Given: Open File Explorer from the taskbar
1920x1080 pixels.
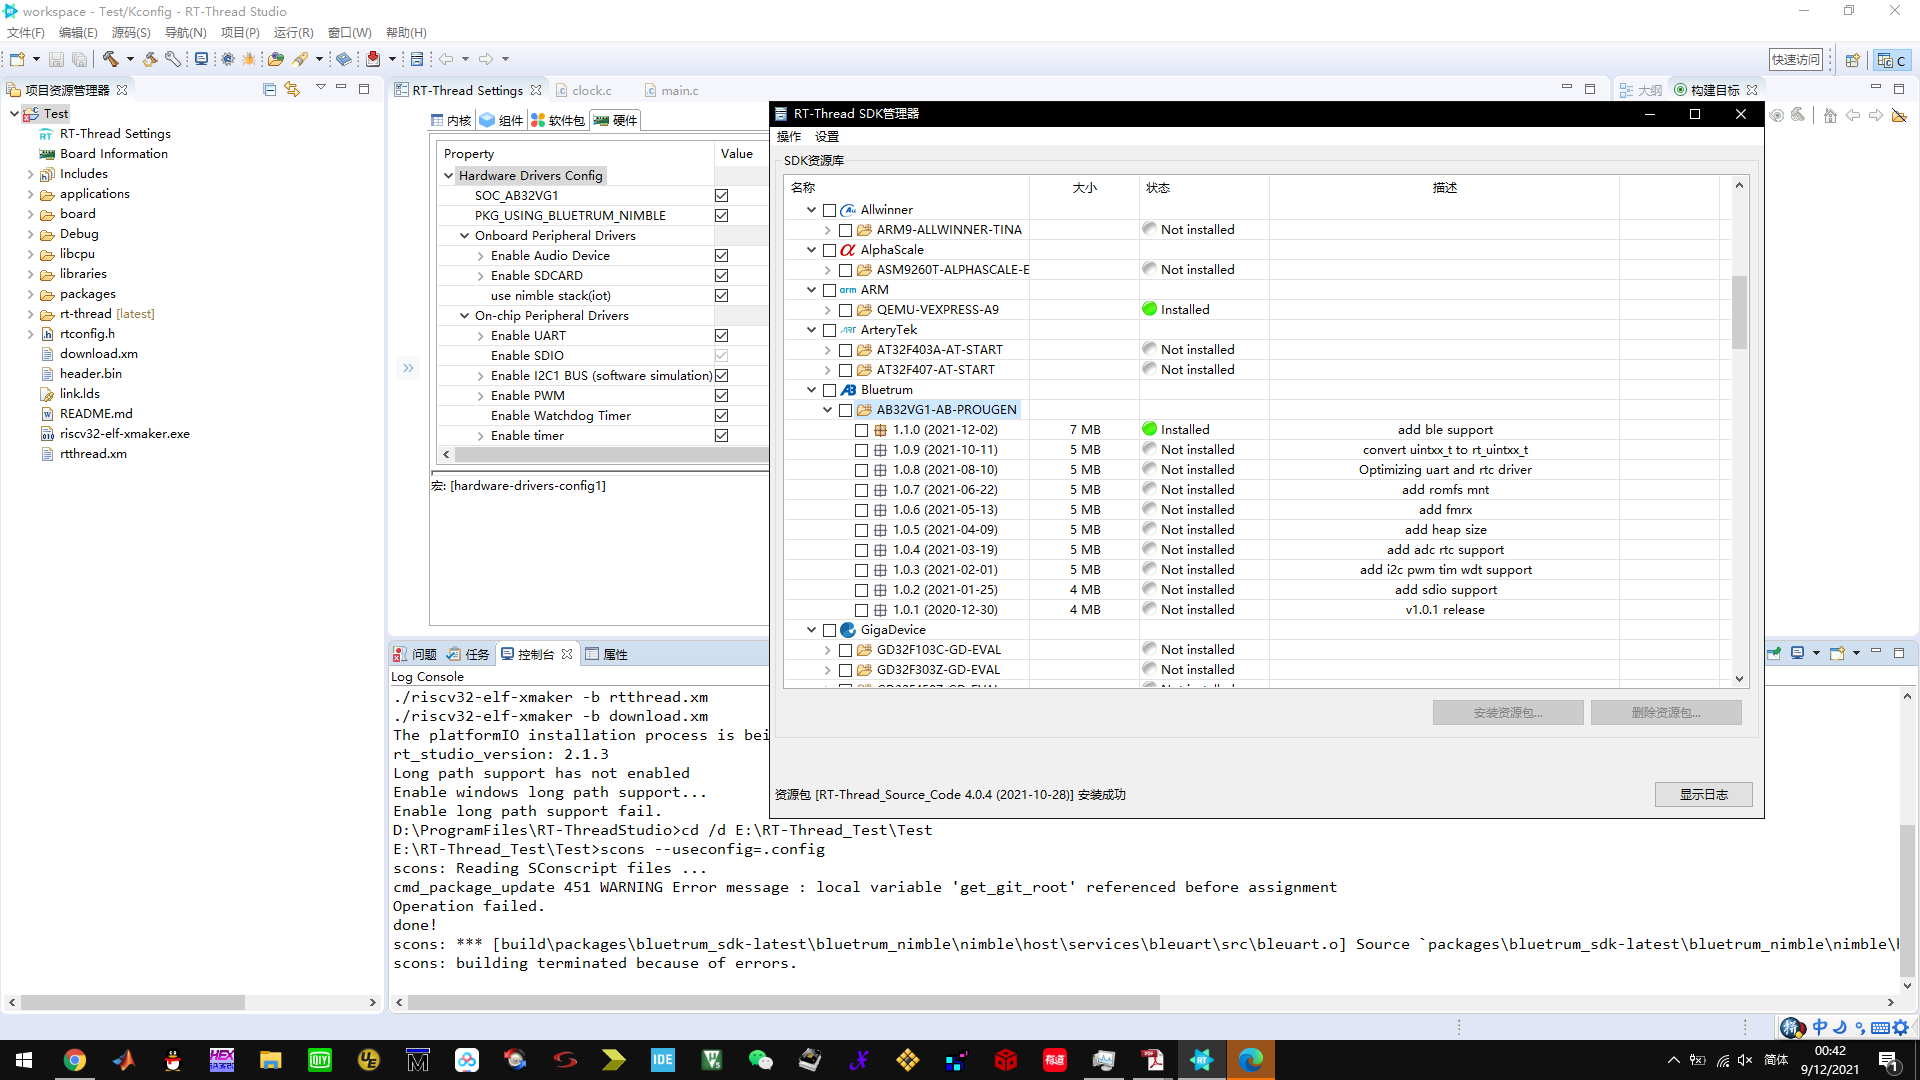Looking at the screenshot, I should (x=271, y=1060).
